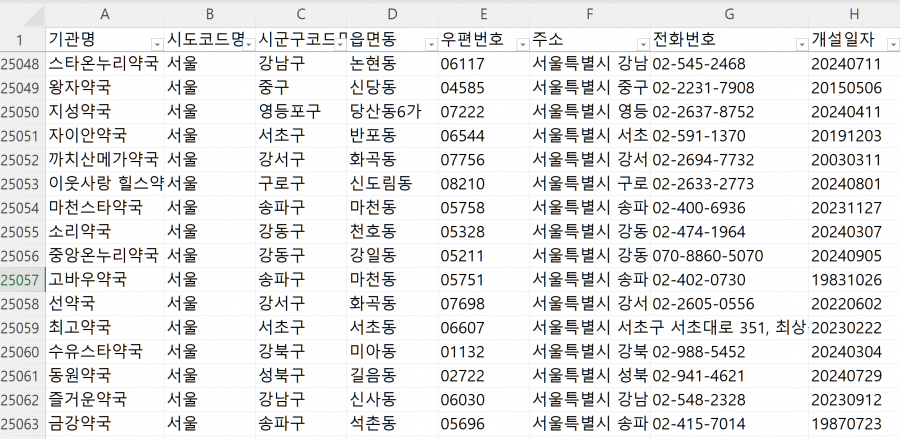Select column D header

coord(392,15)
